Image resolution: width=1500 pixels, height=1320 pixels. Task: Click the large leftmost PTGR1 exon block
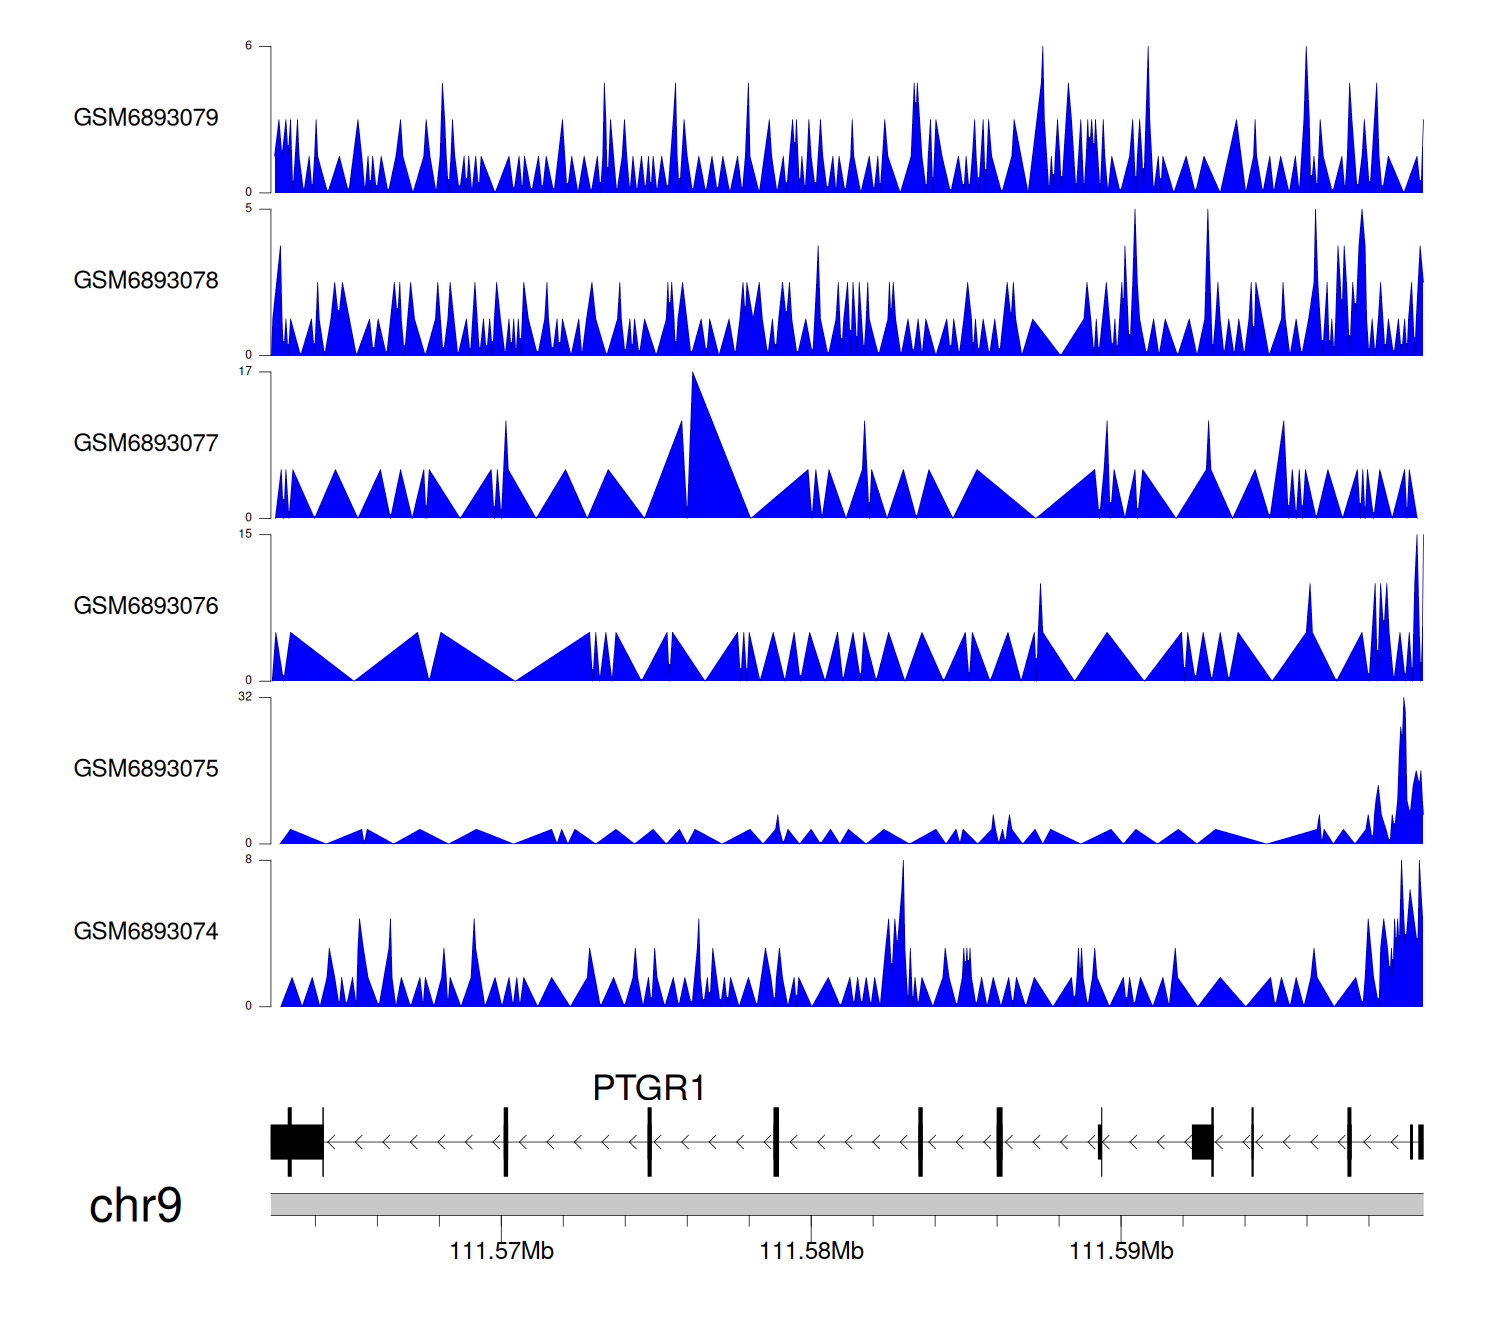(296, 1142)
